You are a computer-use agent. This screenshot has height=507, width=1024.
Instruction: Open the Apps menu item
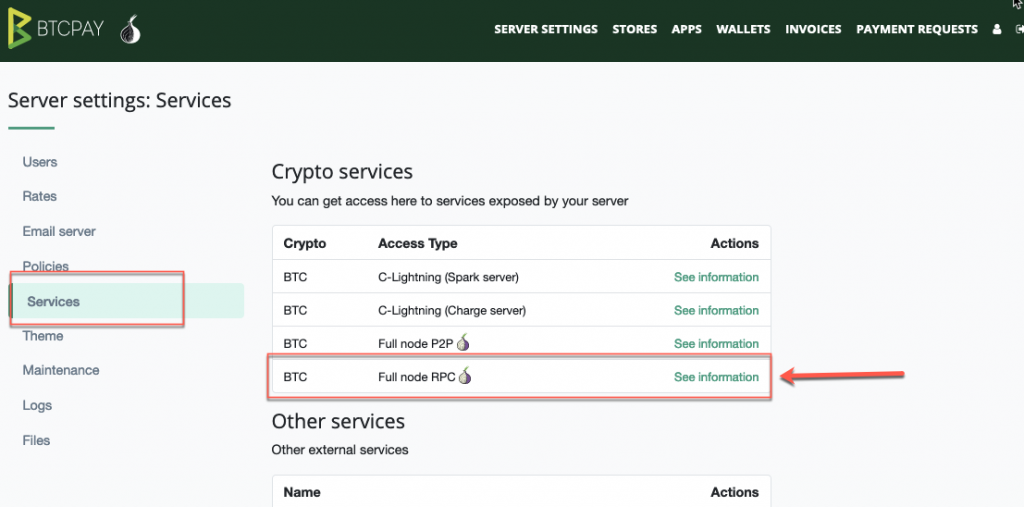click(x=686, y=29)
